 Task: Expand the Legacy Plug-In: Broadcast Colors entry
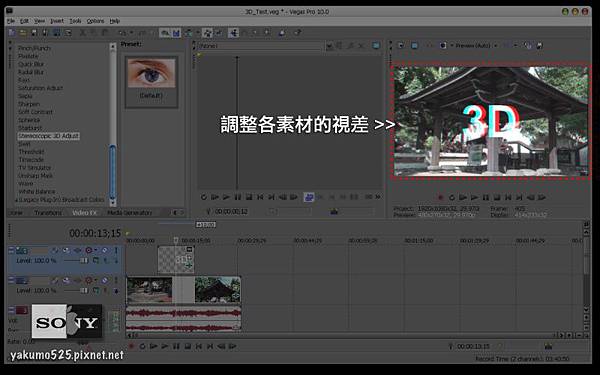click(x=16, y=200)
